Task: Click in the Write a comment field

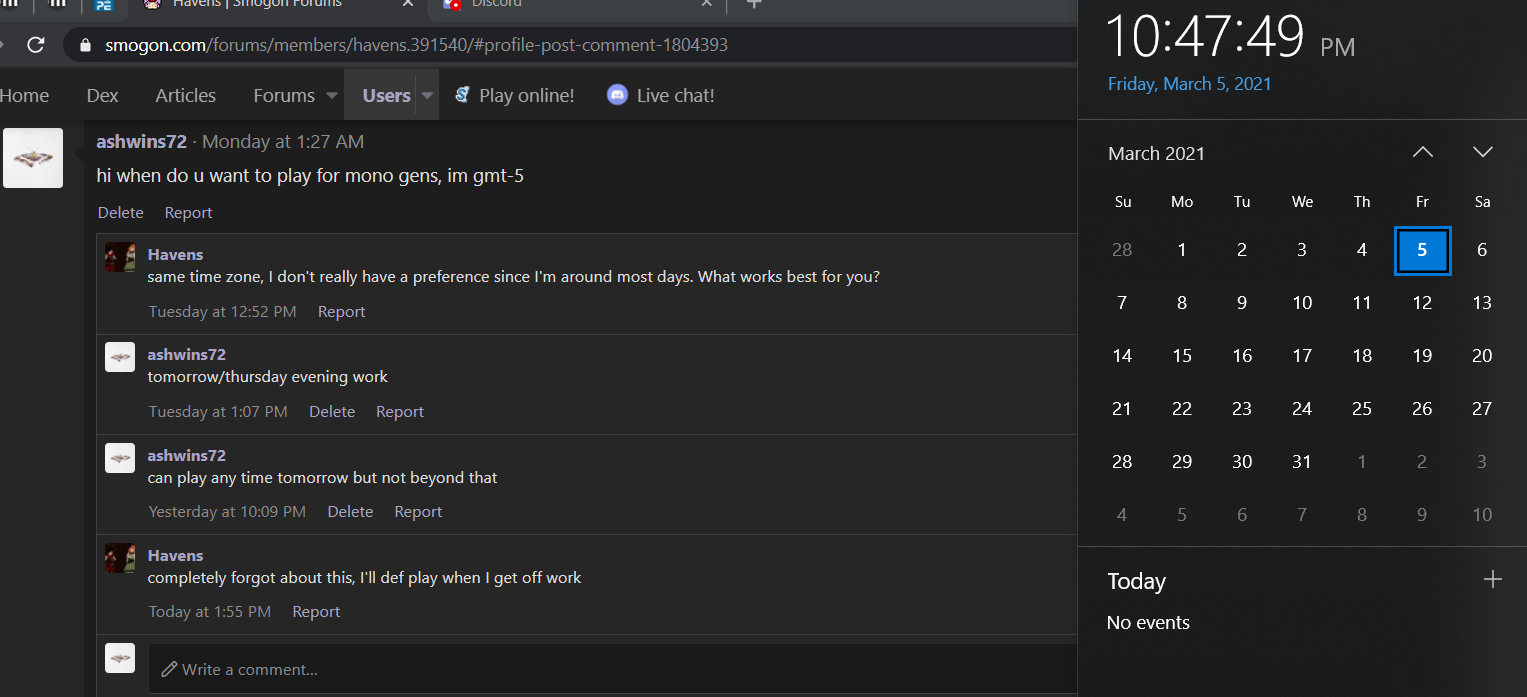Action: pyautogui.click(x=612, y=669)
